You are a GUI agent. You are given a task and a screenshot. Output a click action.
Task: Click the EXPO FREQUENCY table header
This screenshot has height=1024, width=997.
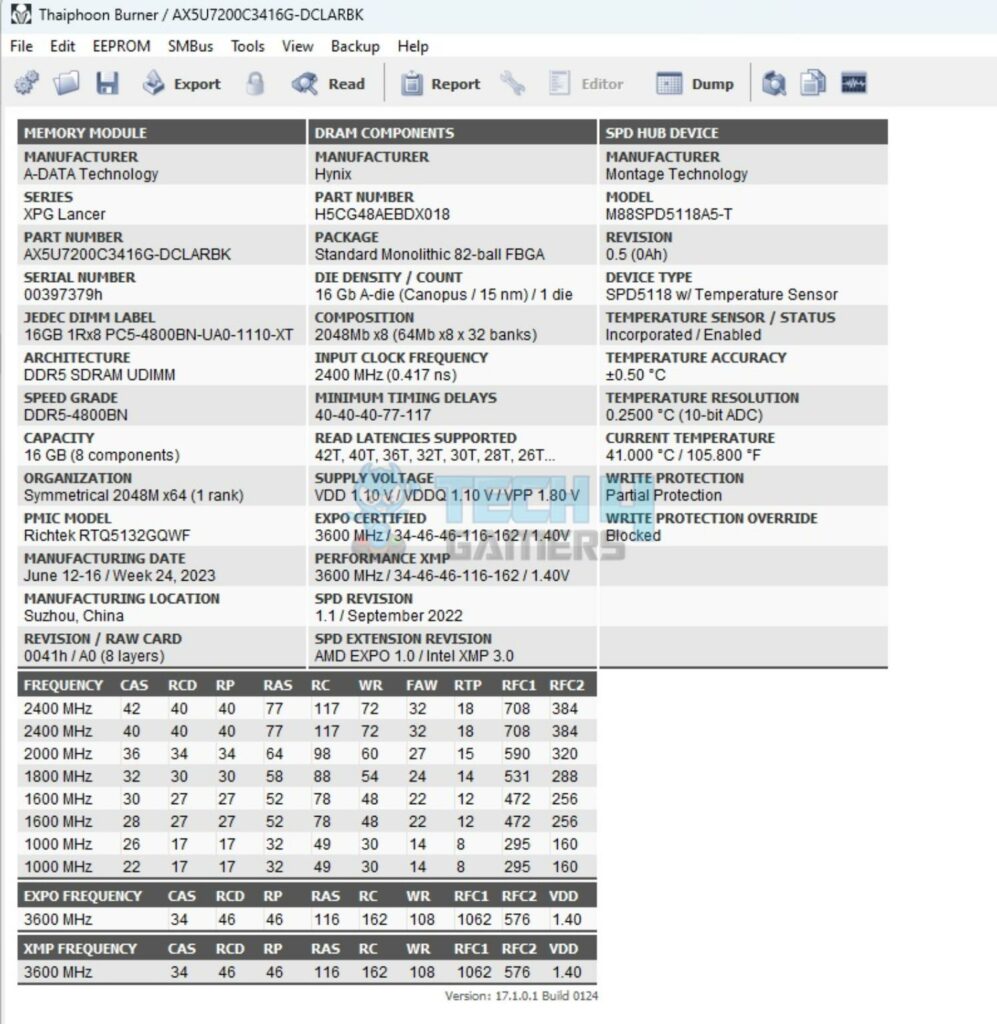click(x=83, y=896)
